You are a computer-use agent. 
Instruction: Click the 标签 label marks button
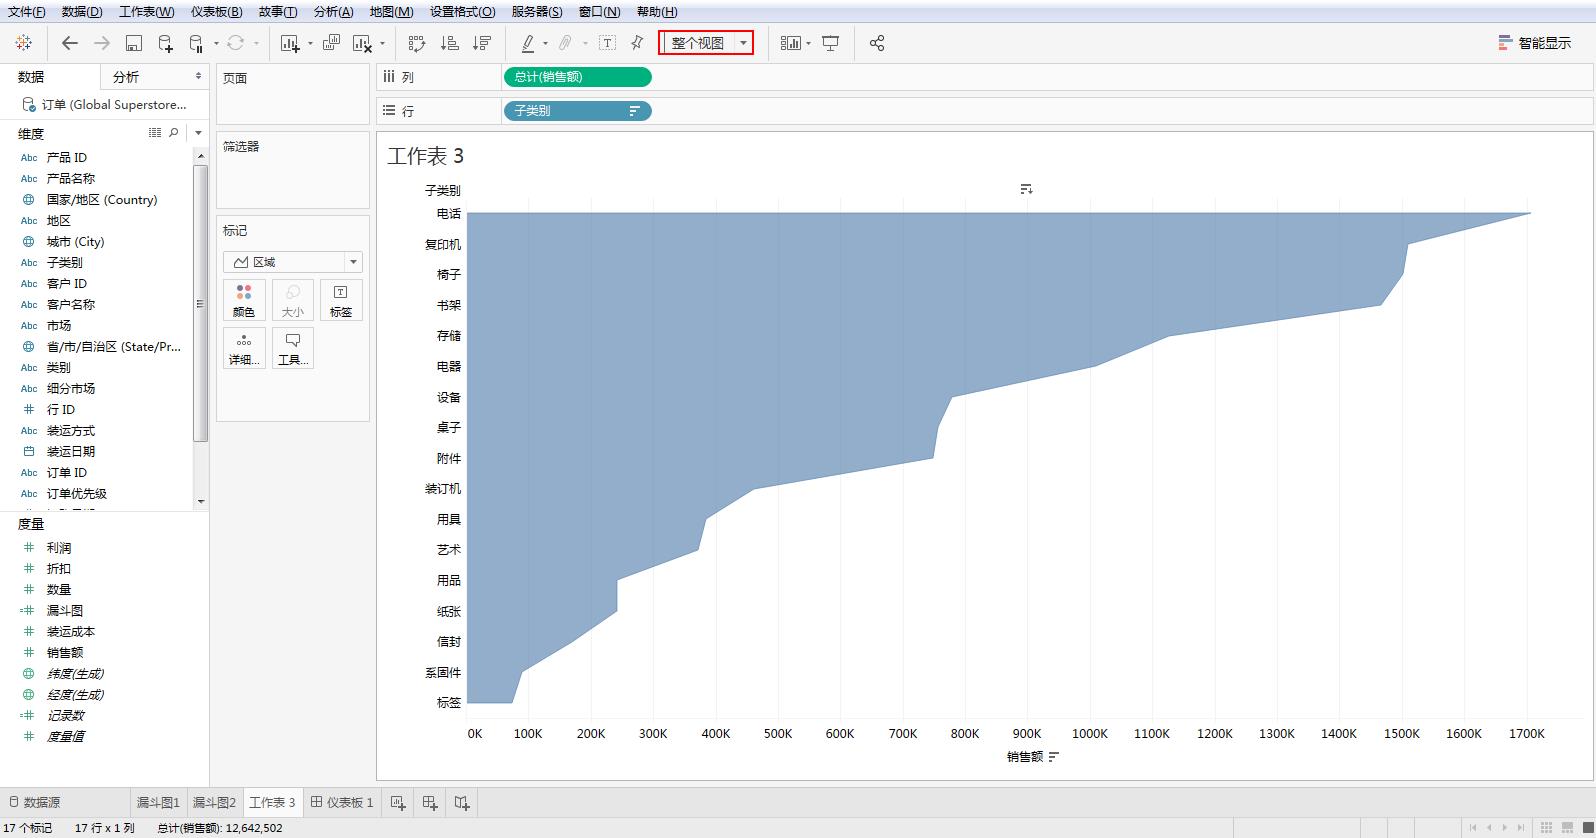tap(340, 300)
